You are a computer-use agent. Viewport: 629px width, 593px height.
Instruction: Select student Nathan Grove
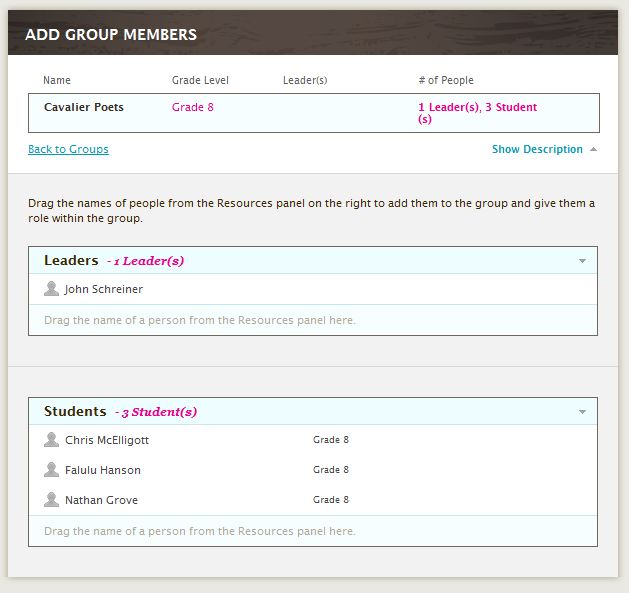[x=101, y=500]
